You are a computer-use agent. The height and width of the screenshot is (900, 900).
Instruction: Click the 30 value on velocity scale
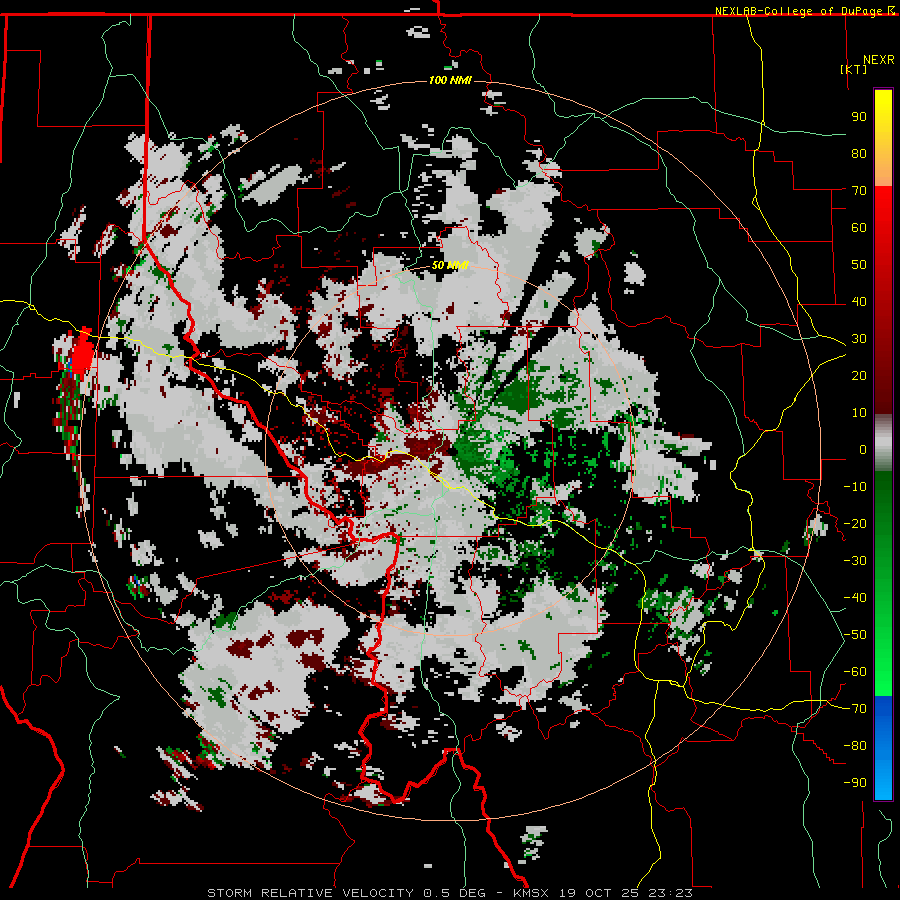(x=859, y=339)
